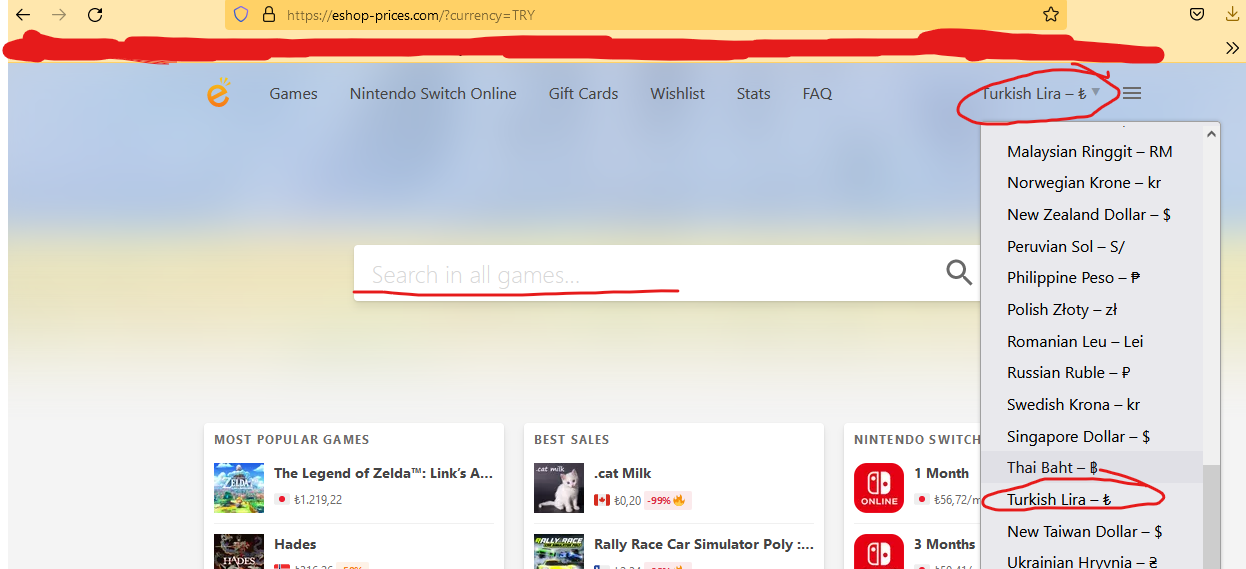
Task: Show more bookmarks toolbar chevron
Action: click(1232, 48)
